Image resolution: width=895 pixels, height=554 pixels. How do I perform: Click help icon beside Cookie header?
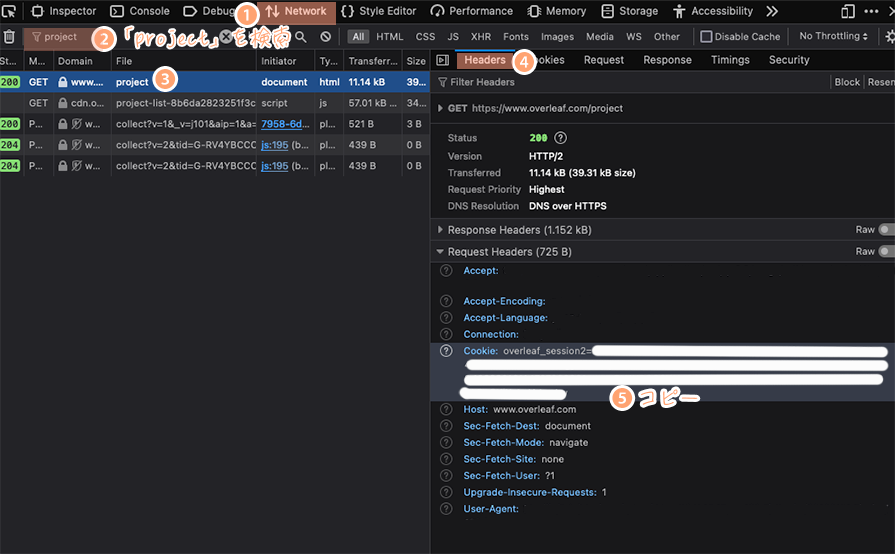(x=446, y=351)
